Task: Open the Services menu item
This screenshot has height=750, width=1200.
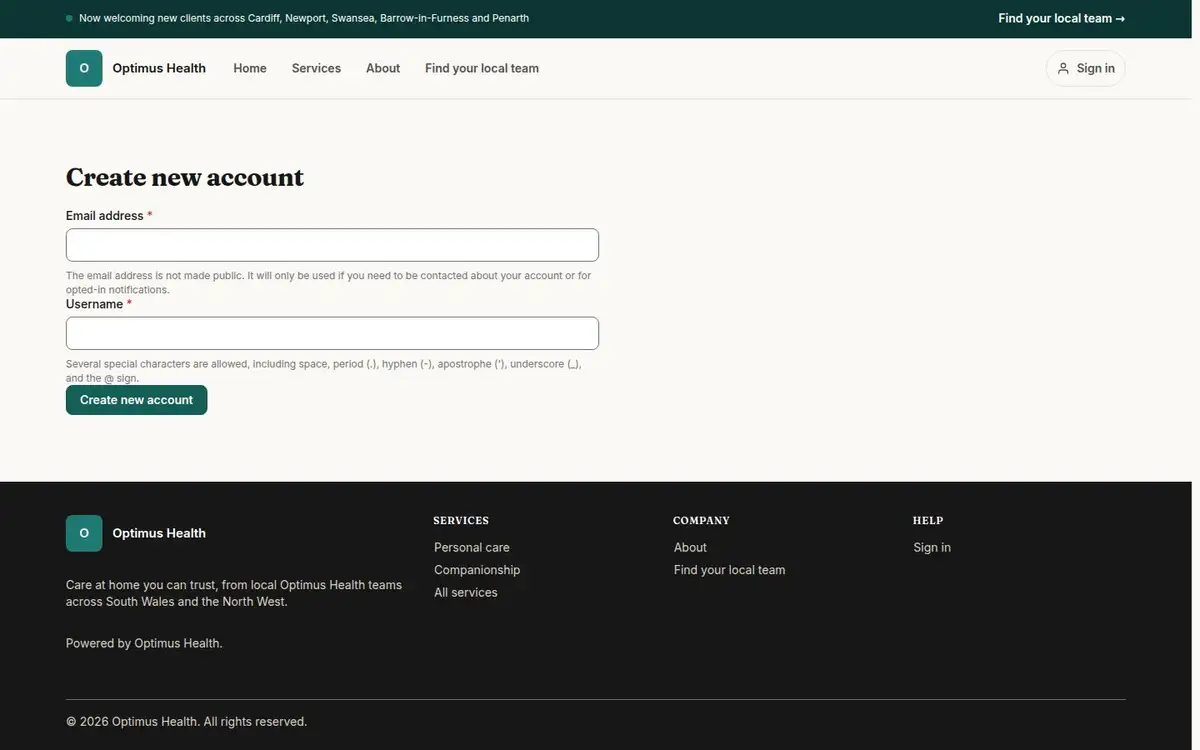Action: click(316, 68)
